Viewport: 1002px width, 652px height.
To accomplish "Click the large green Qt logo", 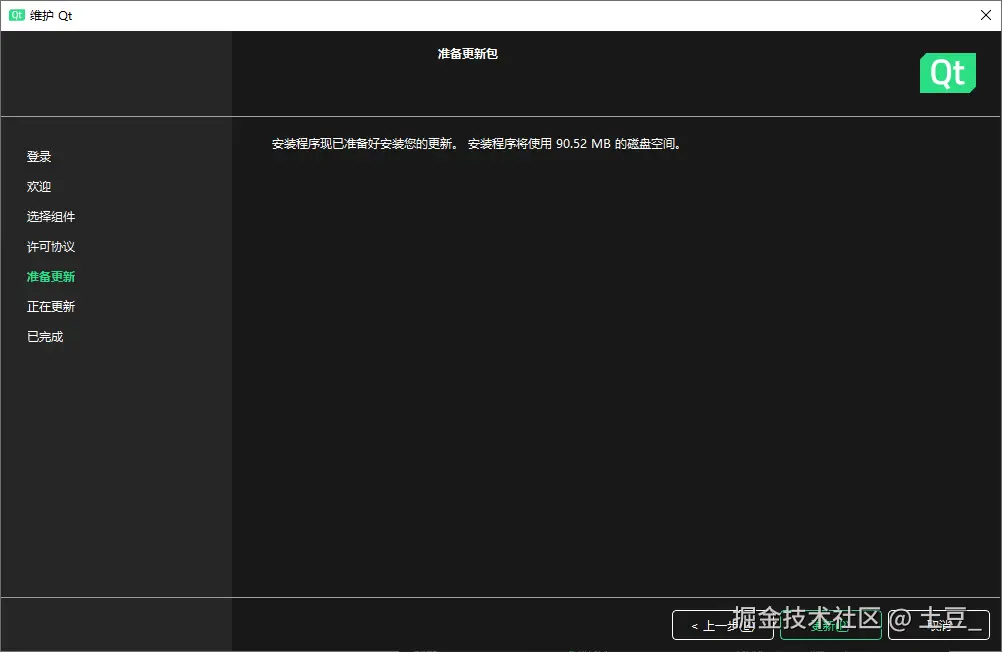I will click(x=948, y=73).
